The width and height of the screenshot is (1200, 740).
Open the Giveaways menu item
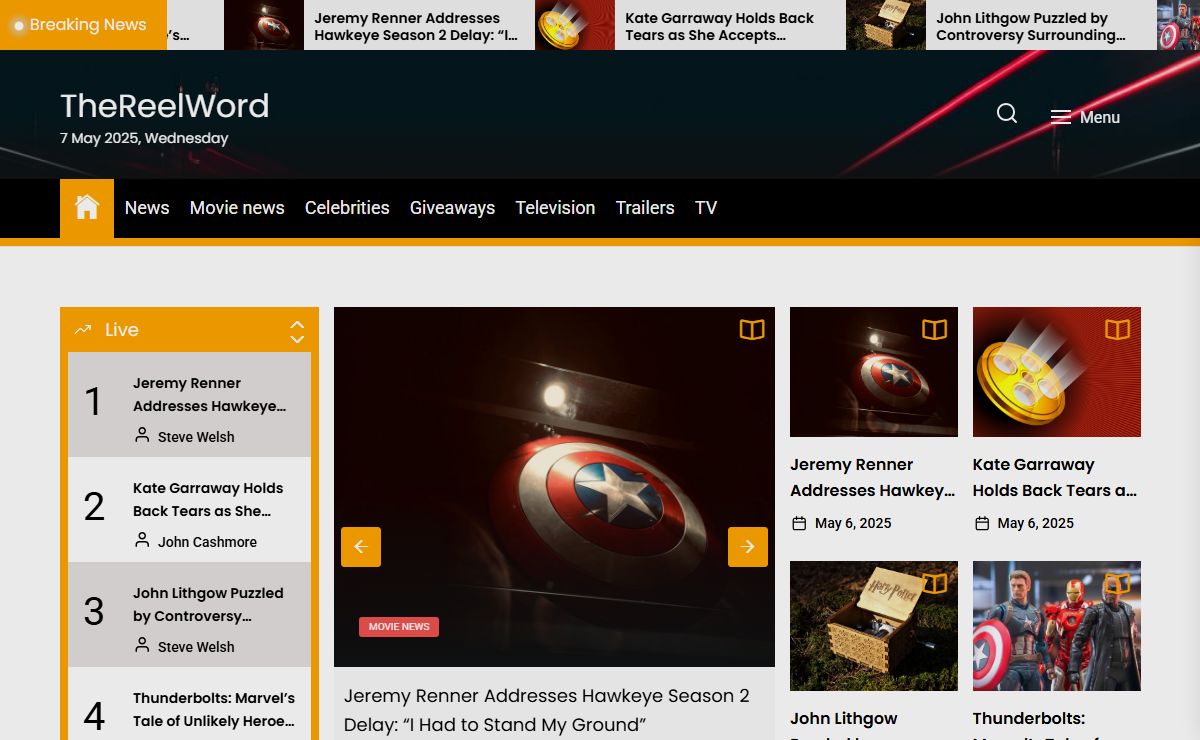click(x=452, y=208)
